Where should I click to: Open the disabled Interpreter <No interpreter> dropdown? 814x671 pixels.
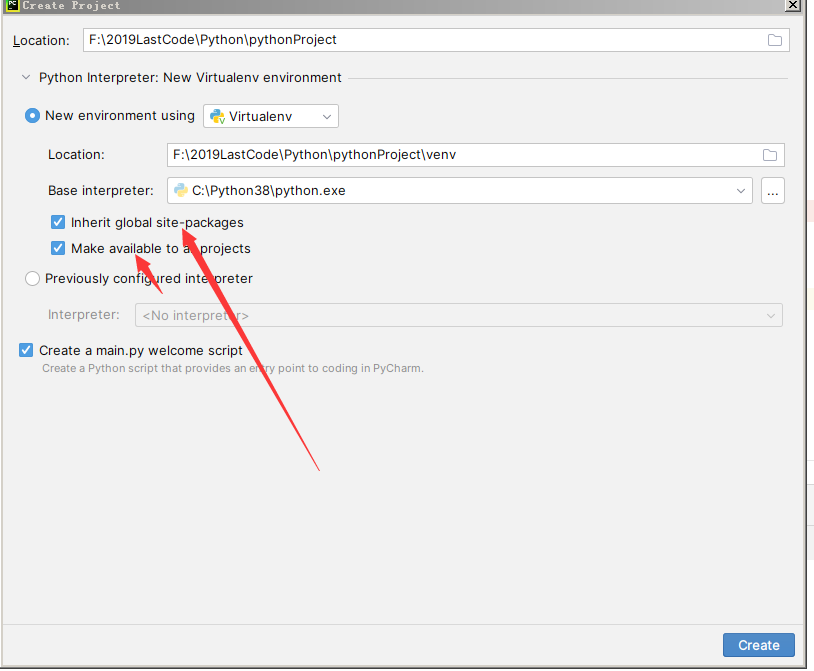click(458, 315)
